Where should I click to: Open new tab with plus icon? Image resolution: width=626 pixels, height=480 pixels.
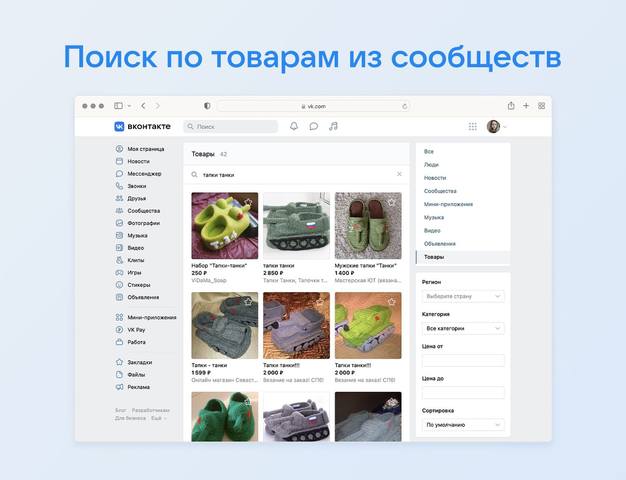pyautogui.click(x=526, y=105)
